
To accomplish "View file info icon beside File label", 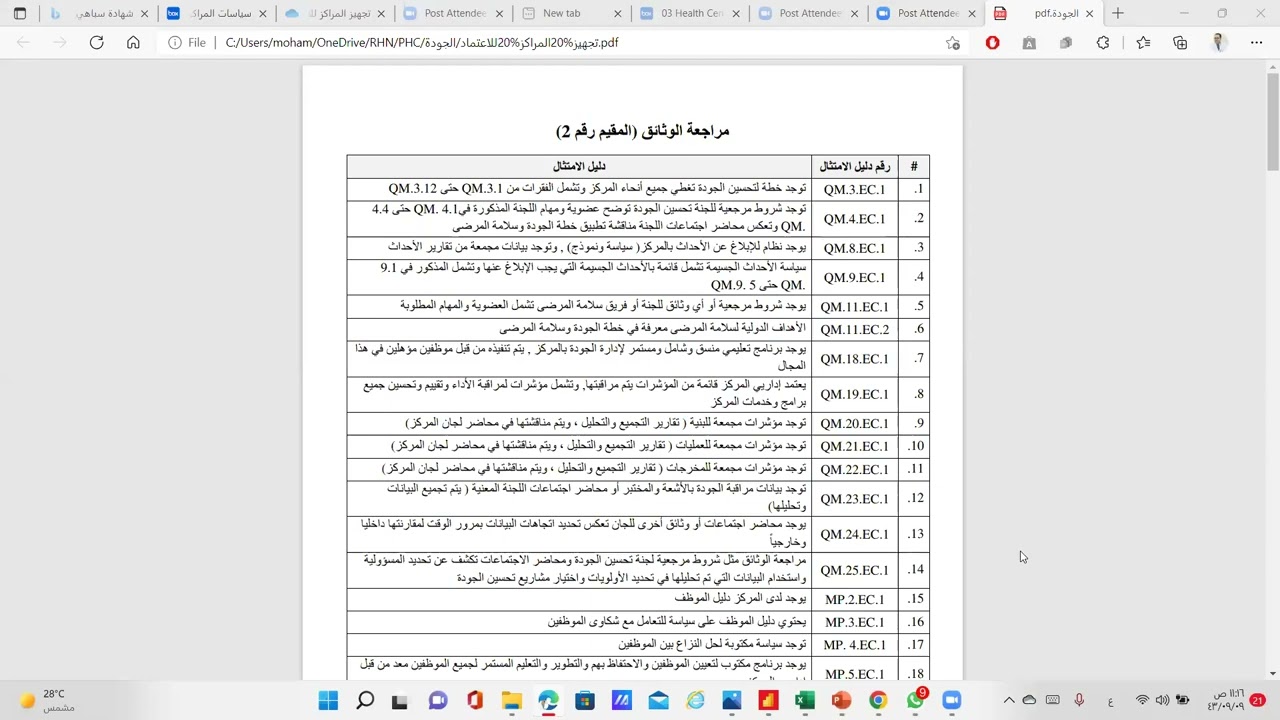I will click(175, 43).
